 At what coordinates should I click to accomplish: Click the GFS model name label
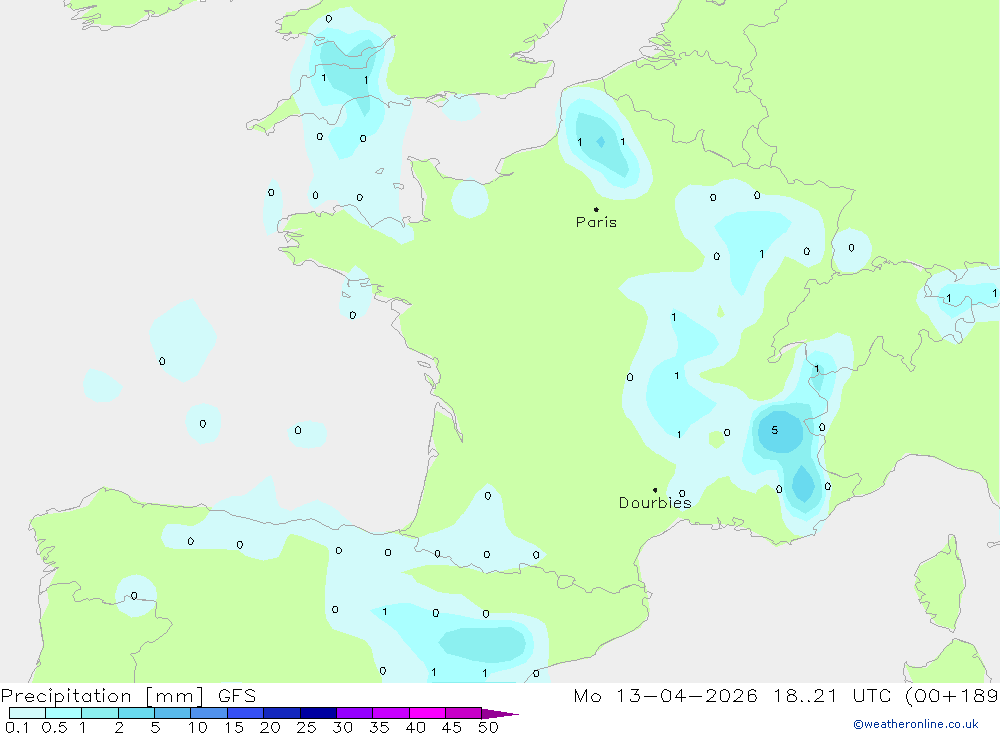pyautogui.click(x=237, y=696)
